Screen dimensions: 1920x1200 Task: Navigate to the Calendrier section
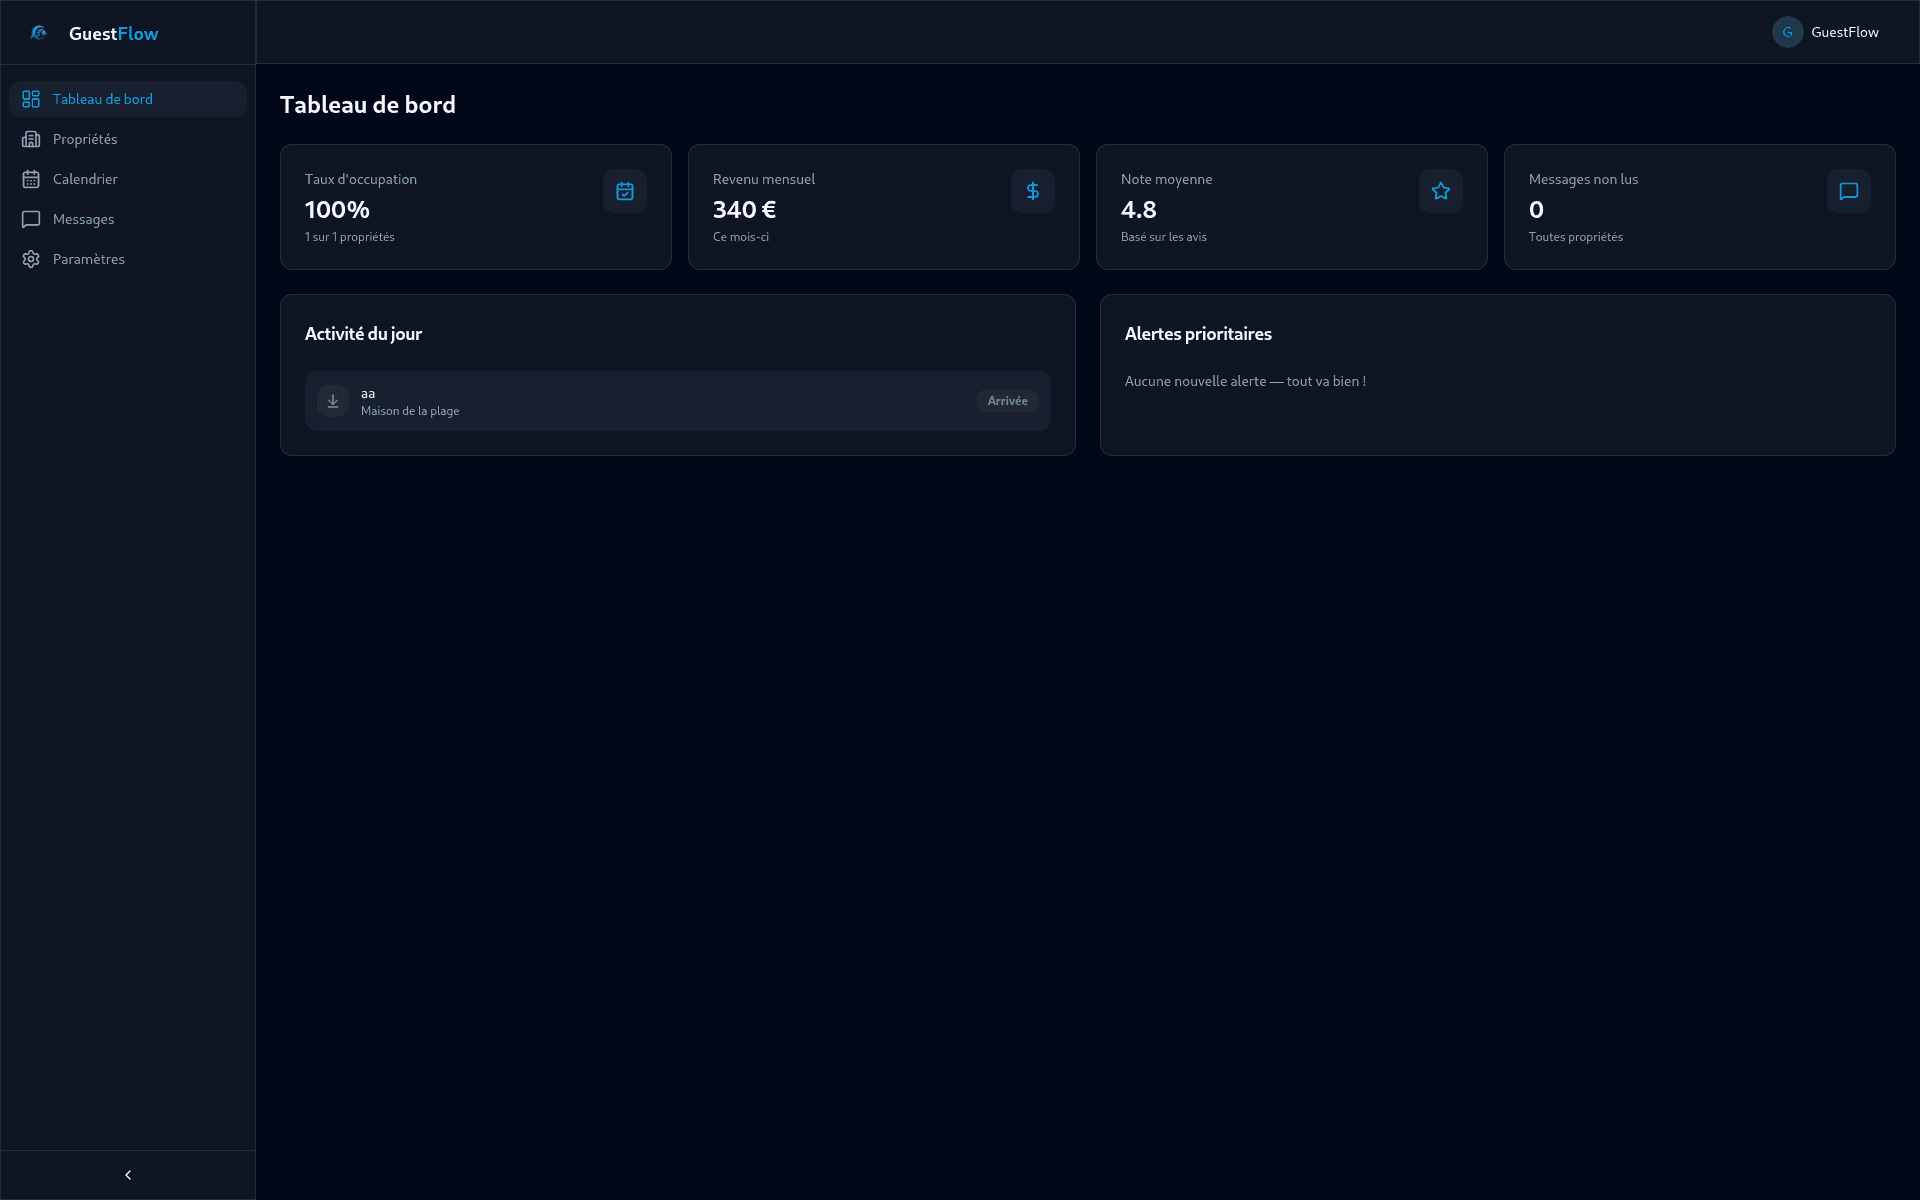click(85, 178)
